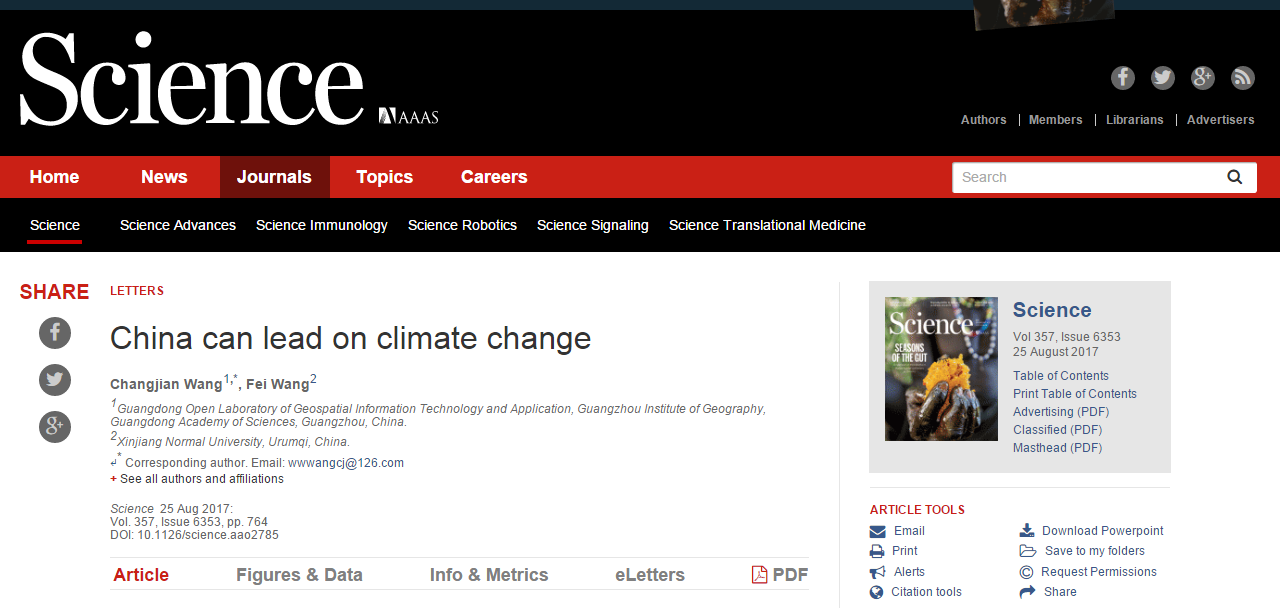Open Print Table of Contents link

coord(1075,394)
